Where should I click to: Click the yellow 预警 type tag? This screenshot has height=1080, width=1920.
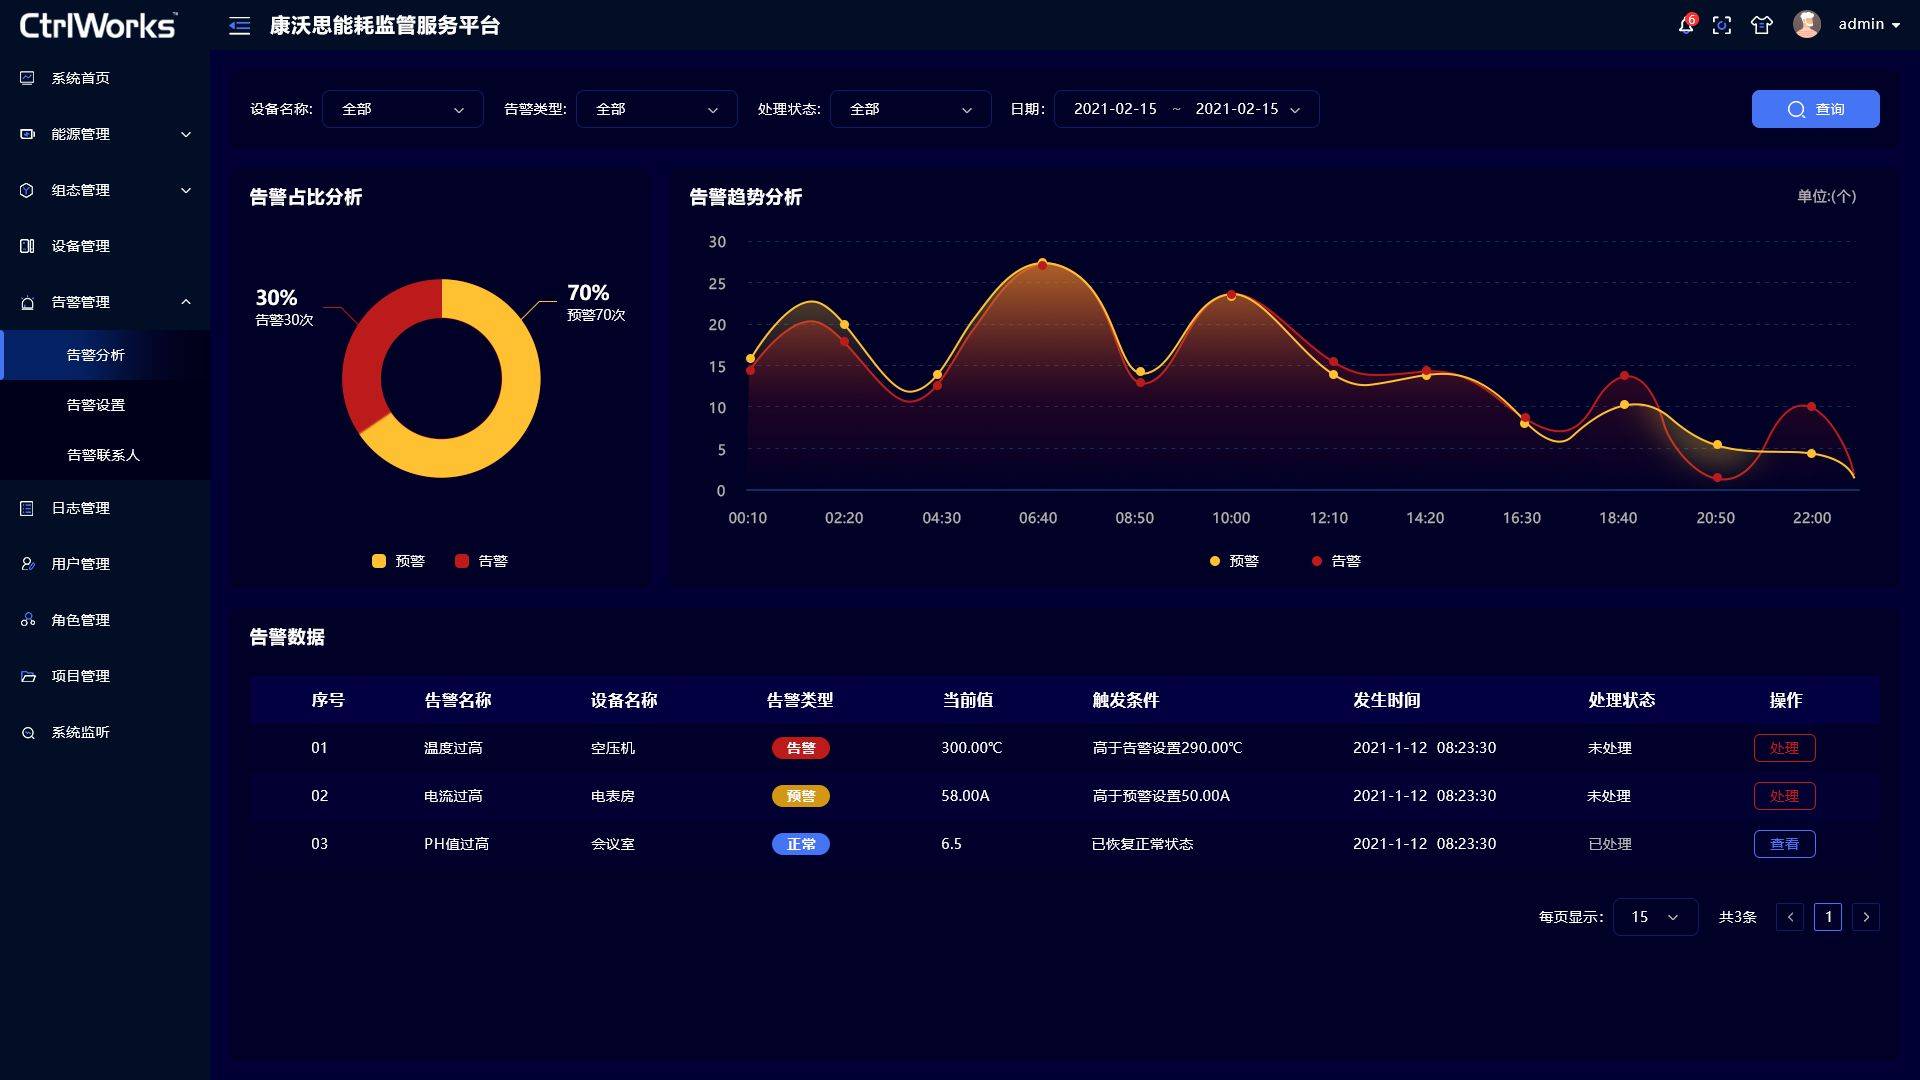click(x=800, y=796)
